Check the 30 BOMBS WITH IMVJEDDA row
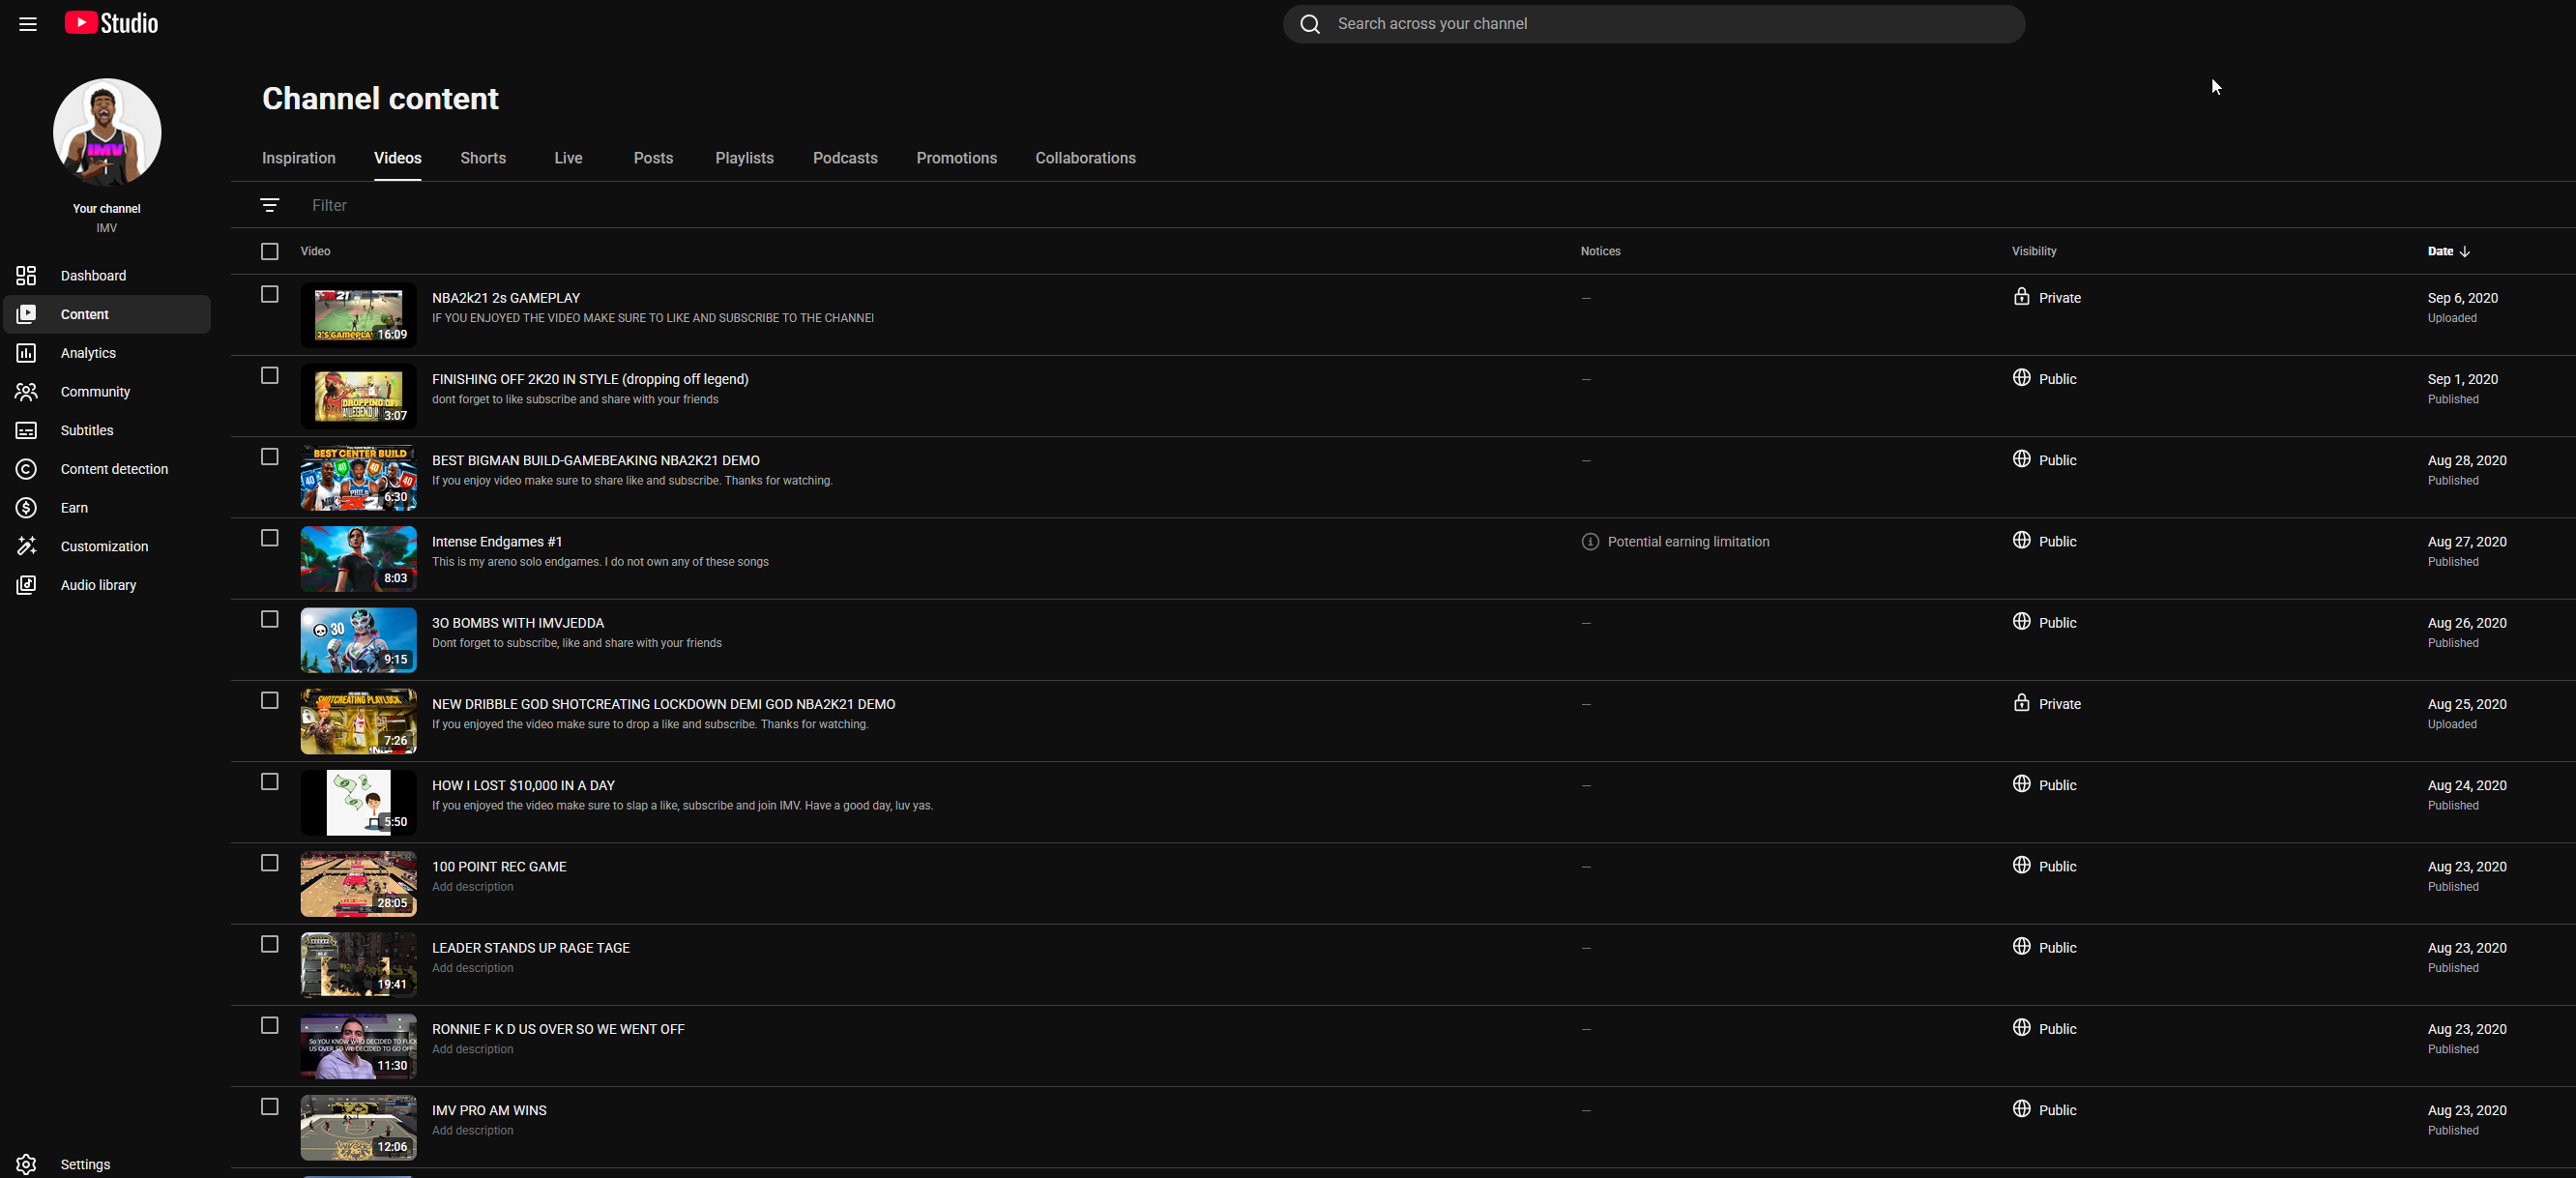Screen dimensions: 2576x1178 (x=270, y=619)
